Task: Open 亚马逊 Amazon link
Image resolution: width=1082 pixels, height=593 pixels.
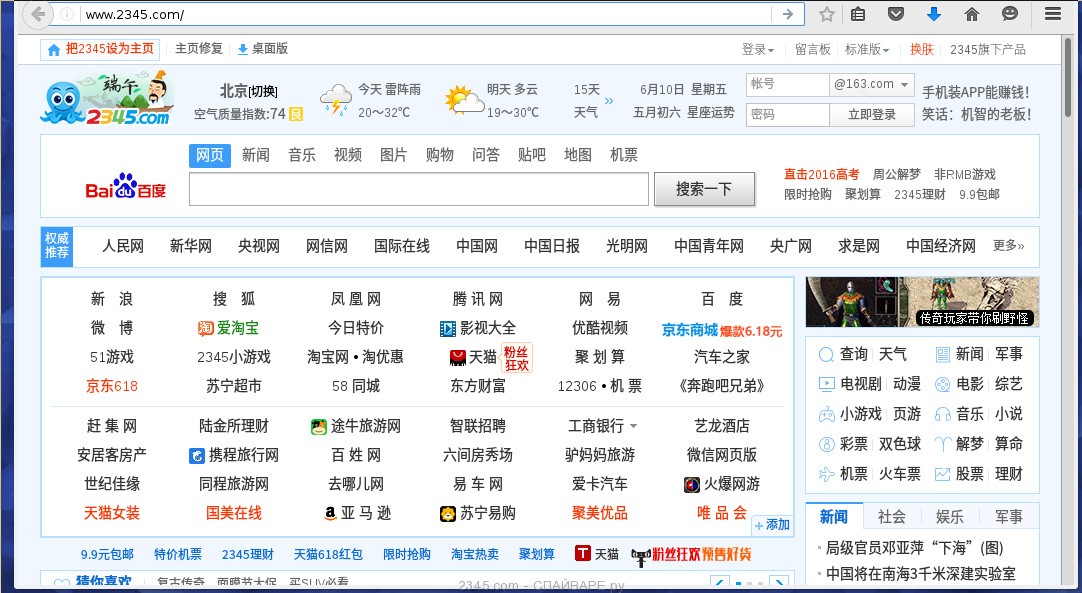Action: click(357, 513)
